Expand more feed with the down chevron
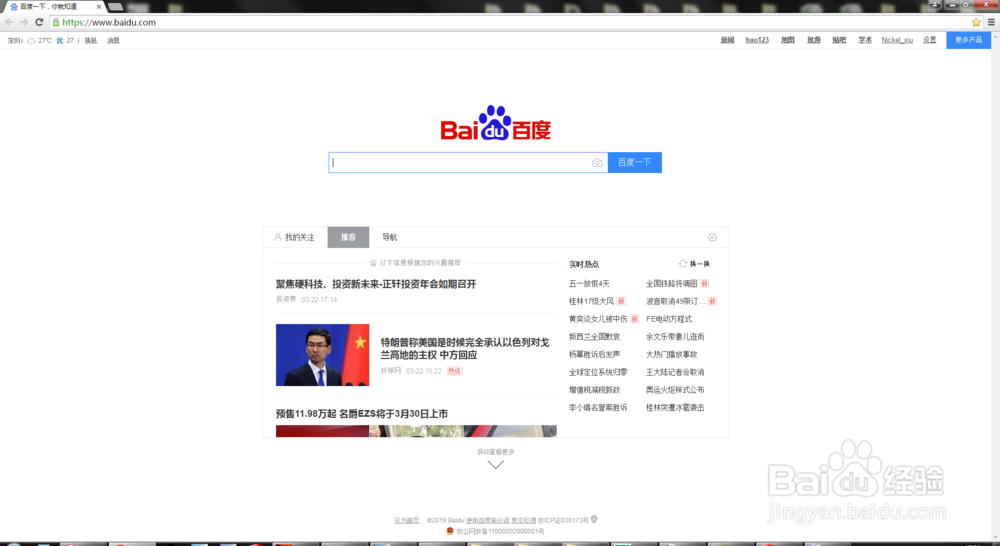The height and width of the screenshot is (546, 1000). click(x=496, y=465)
